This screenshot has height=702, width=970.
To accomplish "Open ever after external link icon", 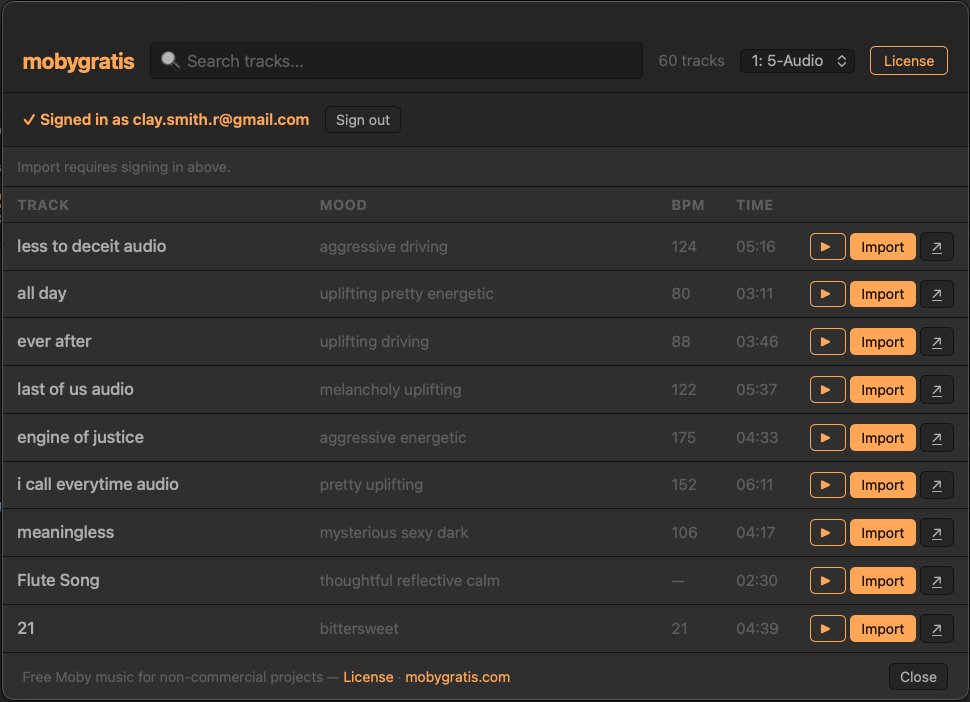I will [x=937, y=342].
